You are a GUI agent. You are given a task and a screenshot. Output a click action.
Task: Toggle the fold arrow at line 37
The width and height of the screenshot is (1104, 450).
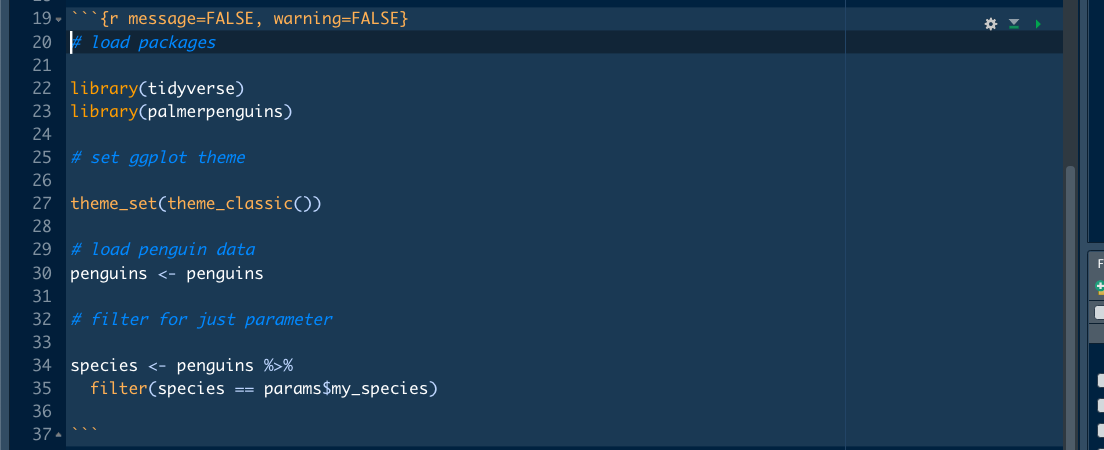(58, 434)
